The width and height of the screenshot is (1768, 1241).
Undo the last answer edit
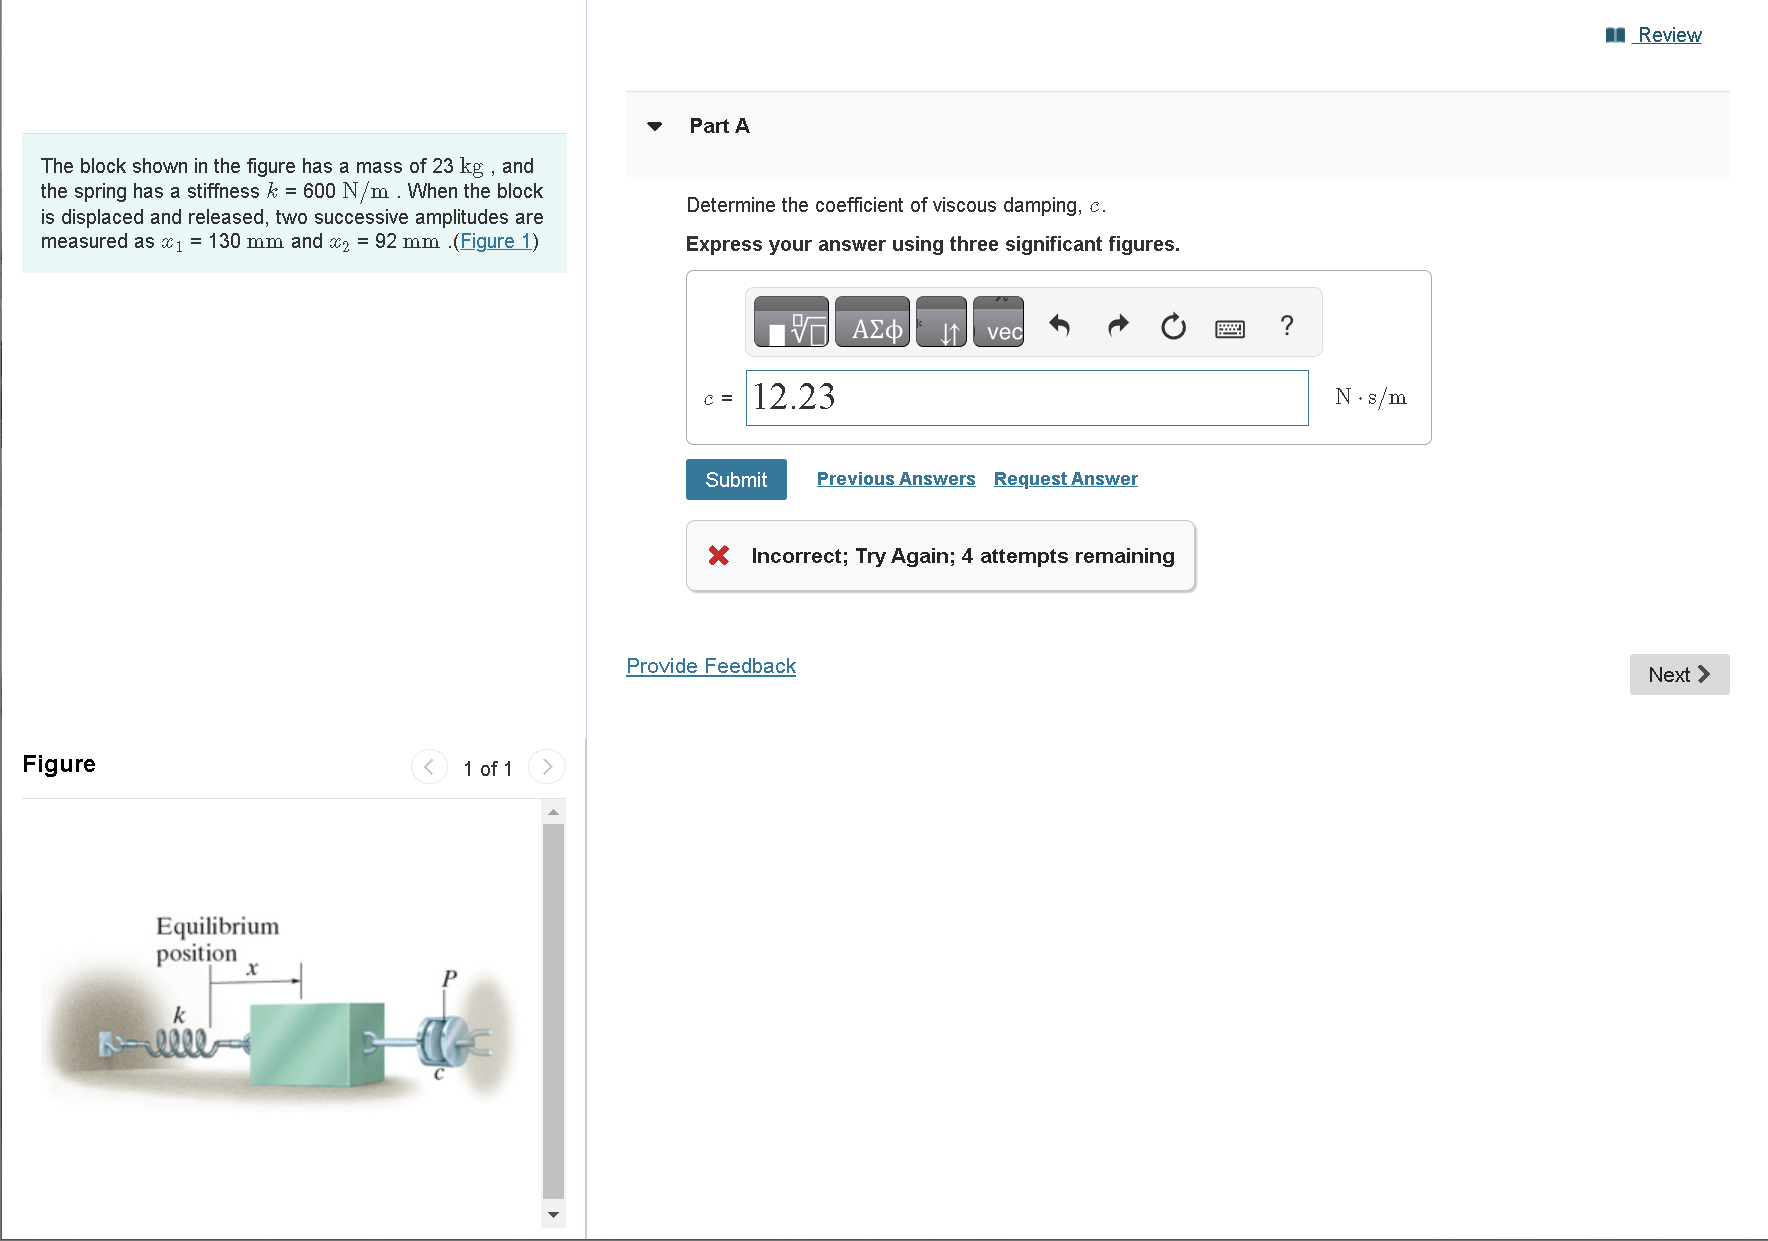[x=1060, y=325]
